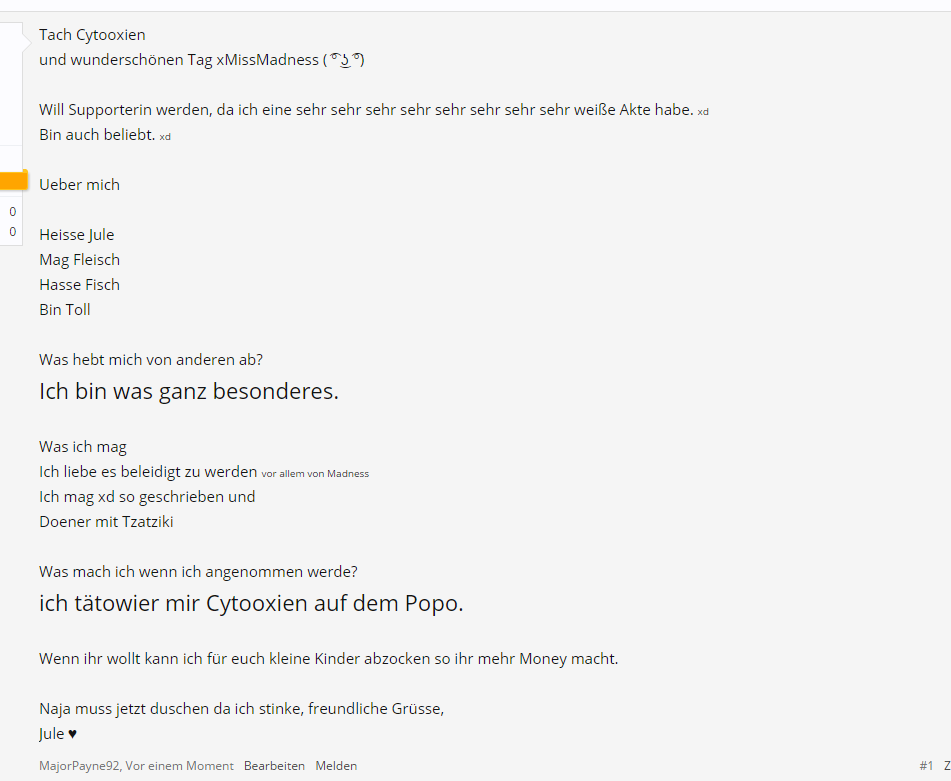Open the #1 post permalink
The width and height of the screenshot is (951, 781).
(926, 766)
